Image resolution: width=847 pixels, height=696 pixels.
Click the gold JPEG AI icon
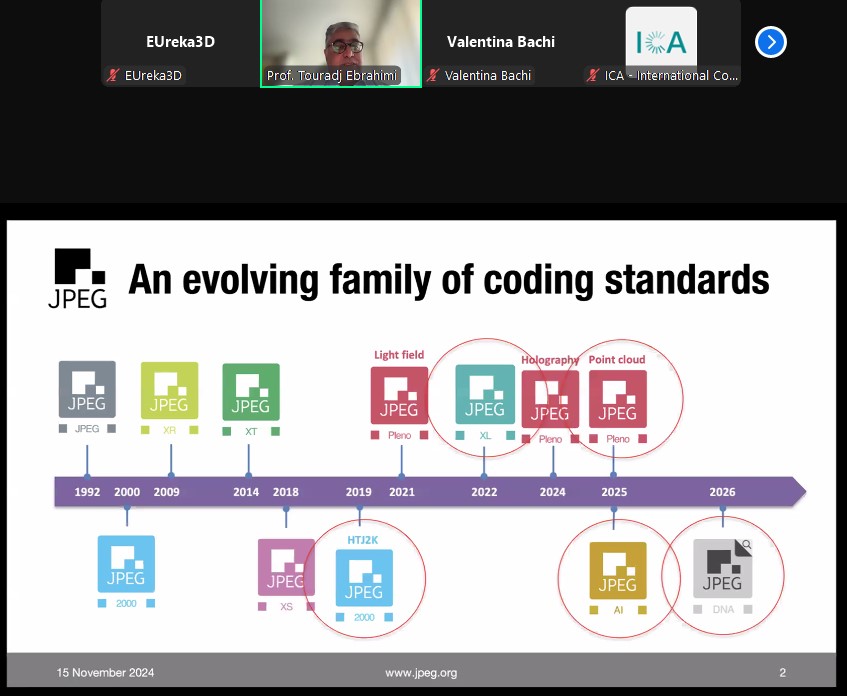click(x=618, y=571)
